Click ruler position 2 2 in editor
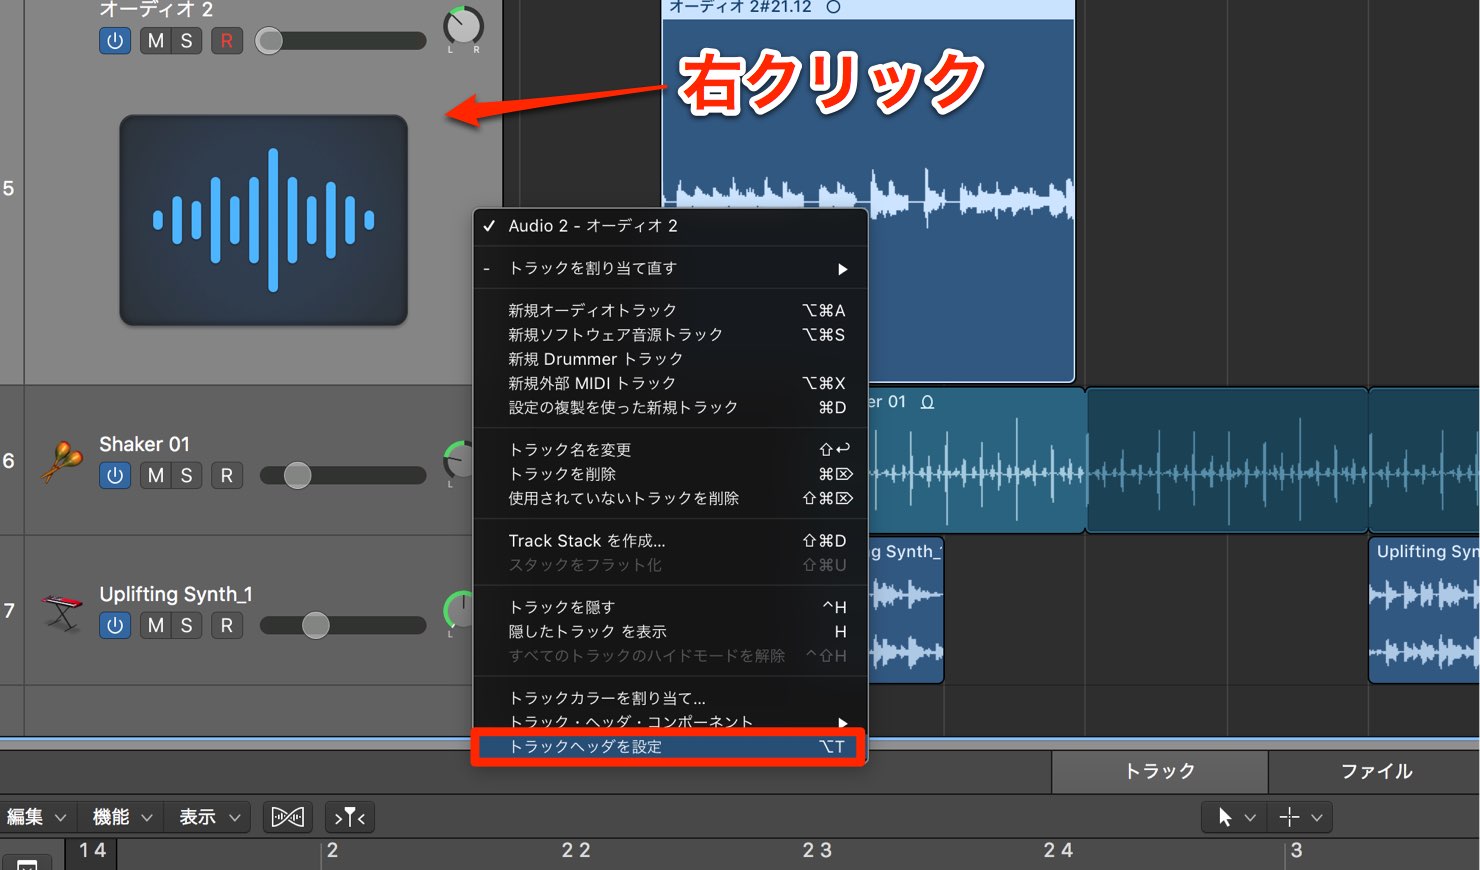The image size is (1480, 870). (x=576, y=851)
